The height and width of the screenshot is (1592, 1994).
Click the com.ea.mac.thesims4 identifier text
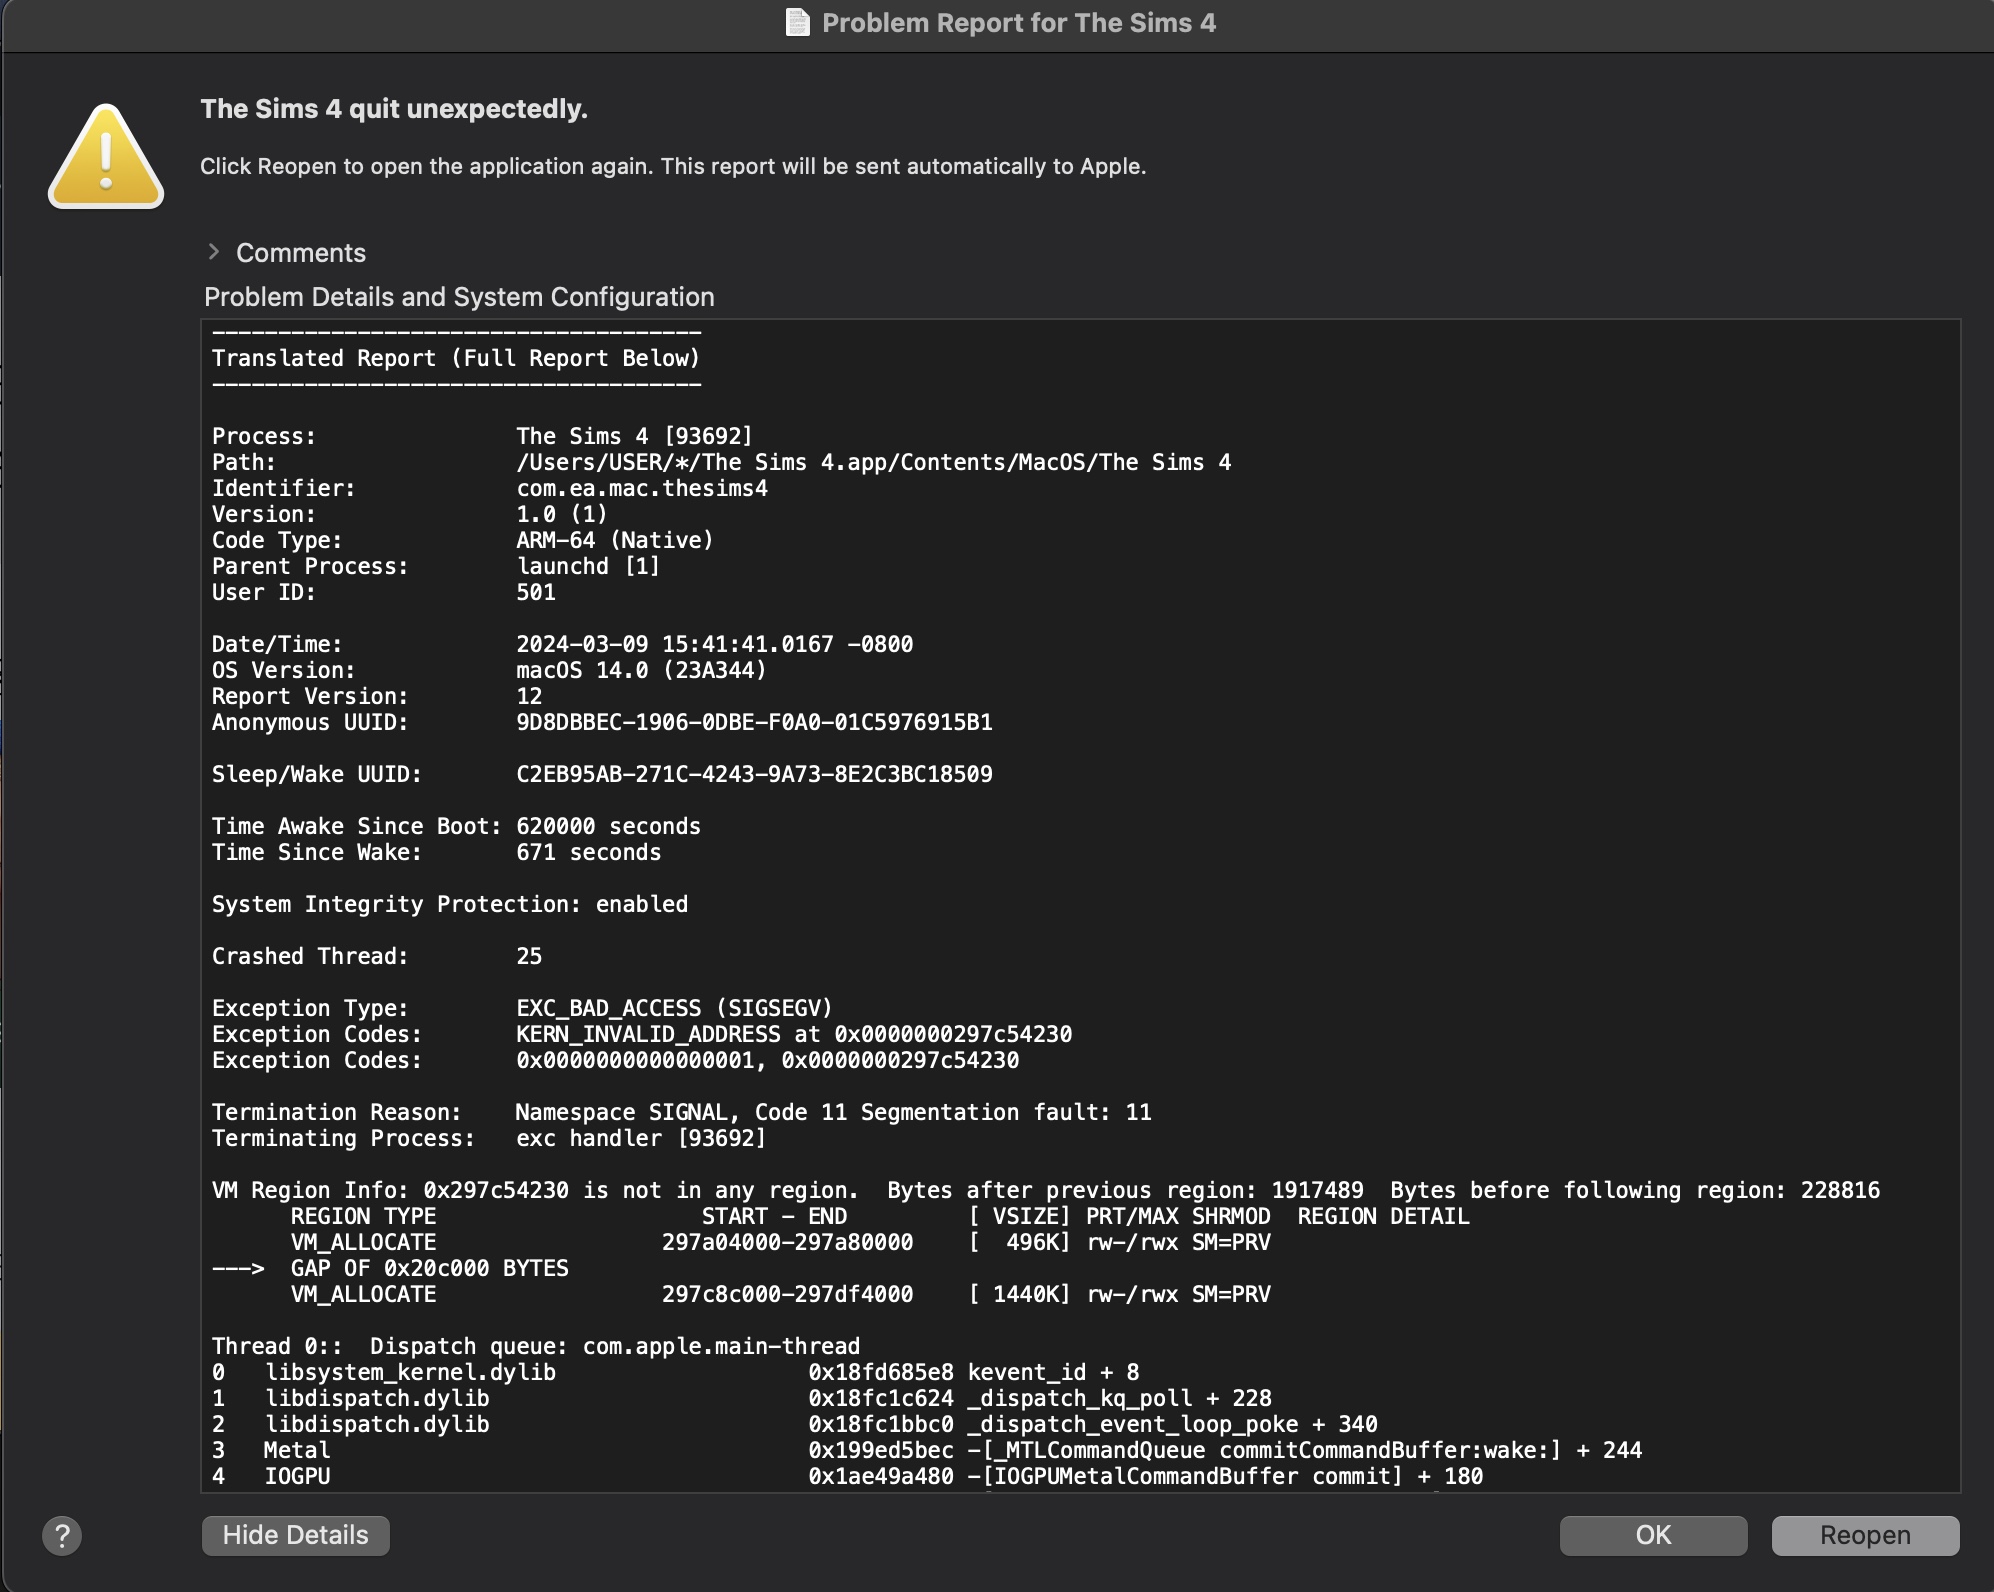click(x=642, y=488)
